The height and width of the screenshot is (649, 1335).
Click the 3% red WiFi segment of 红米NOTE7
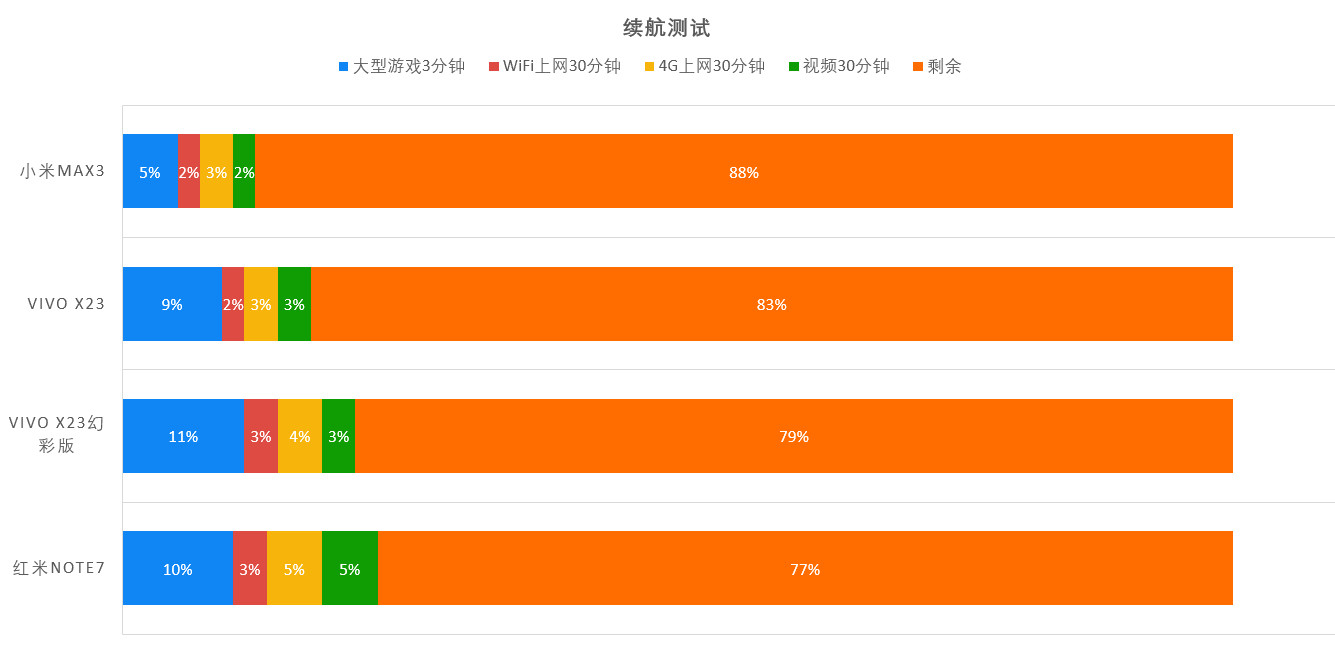250,568
